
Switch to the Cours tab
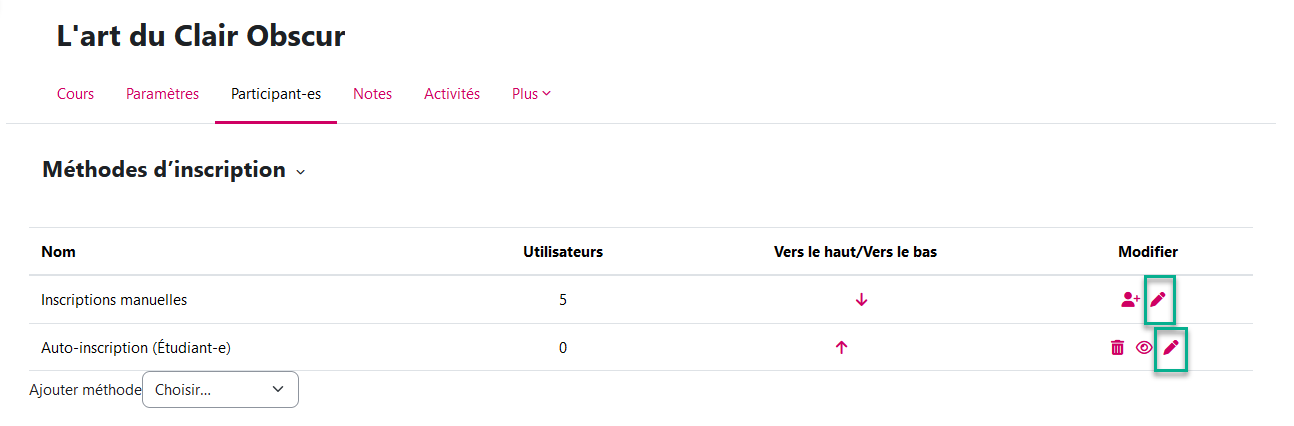(75, 94)
